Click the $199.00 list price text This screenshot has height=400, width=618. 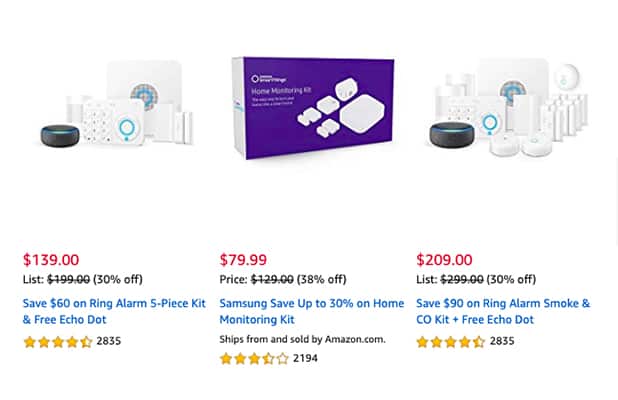(69, 280)
